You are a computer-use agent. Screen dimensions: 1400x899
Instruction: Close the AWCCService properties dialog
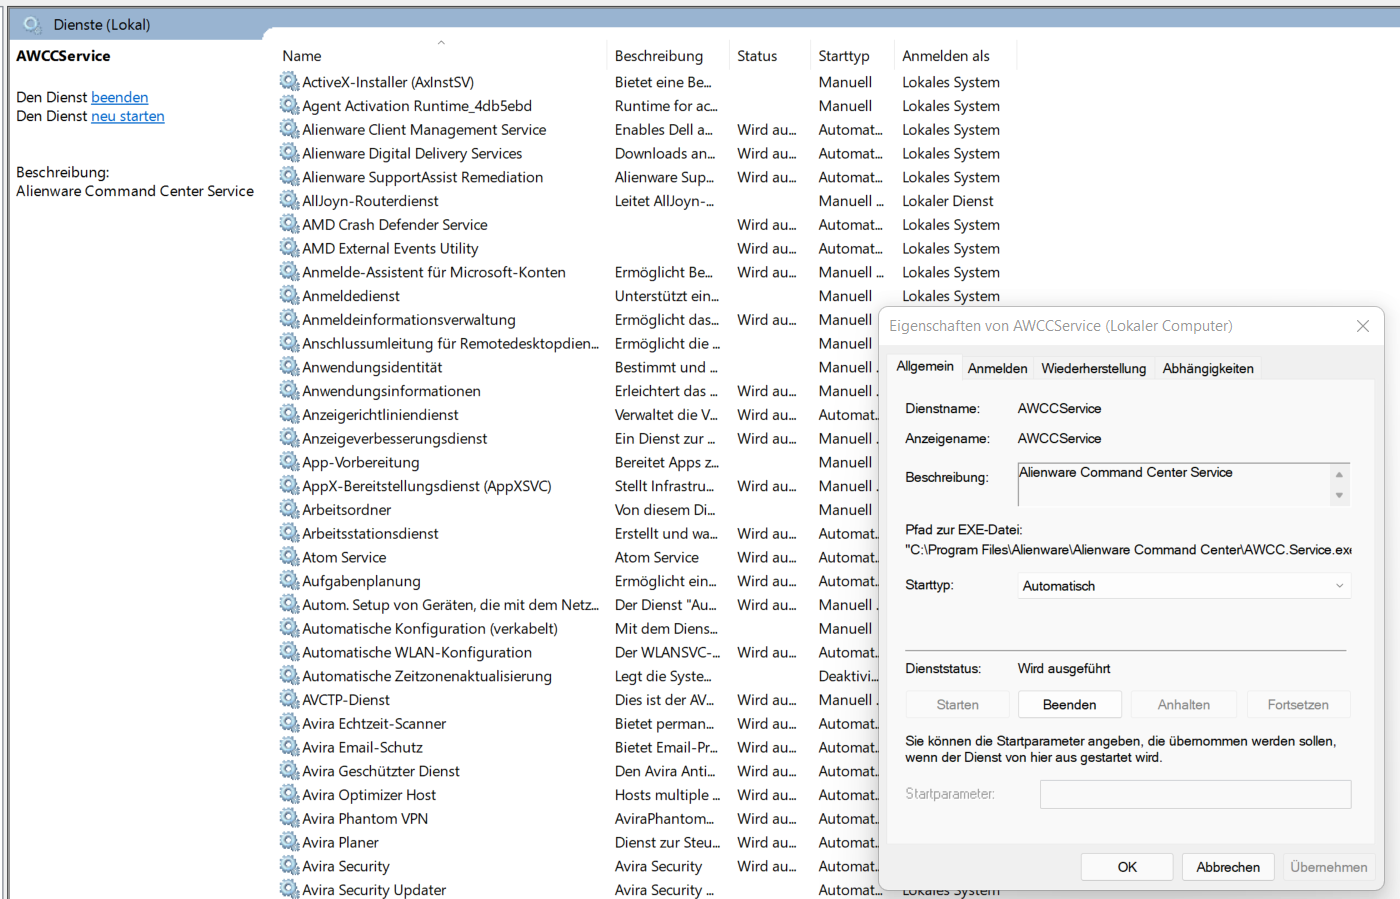1362,326
